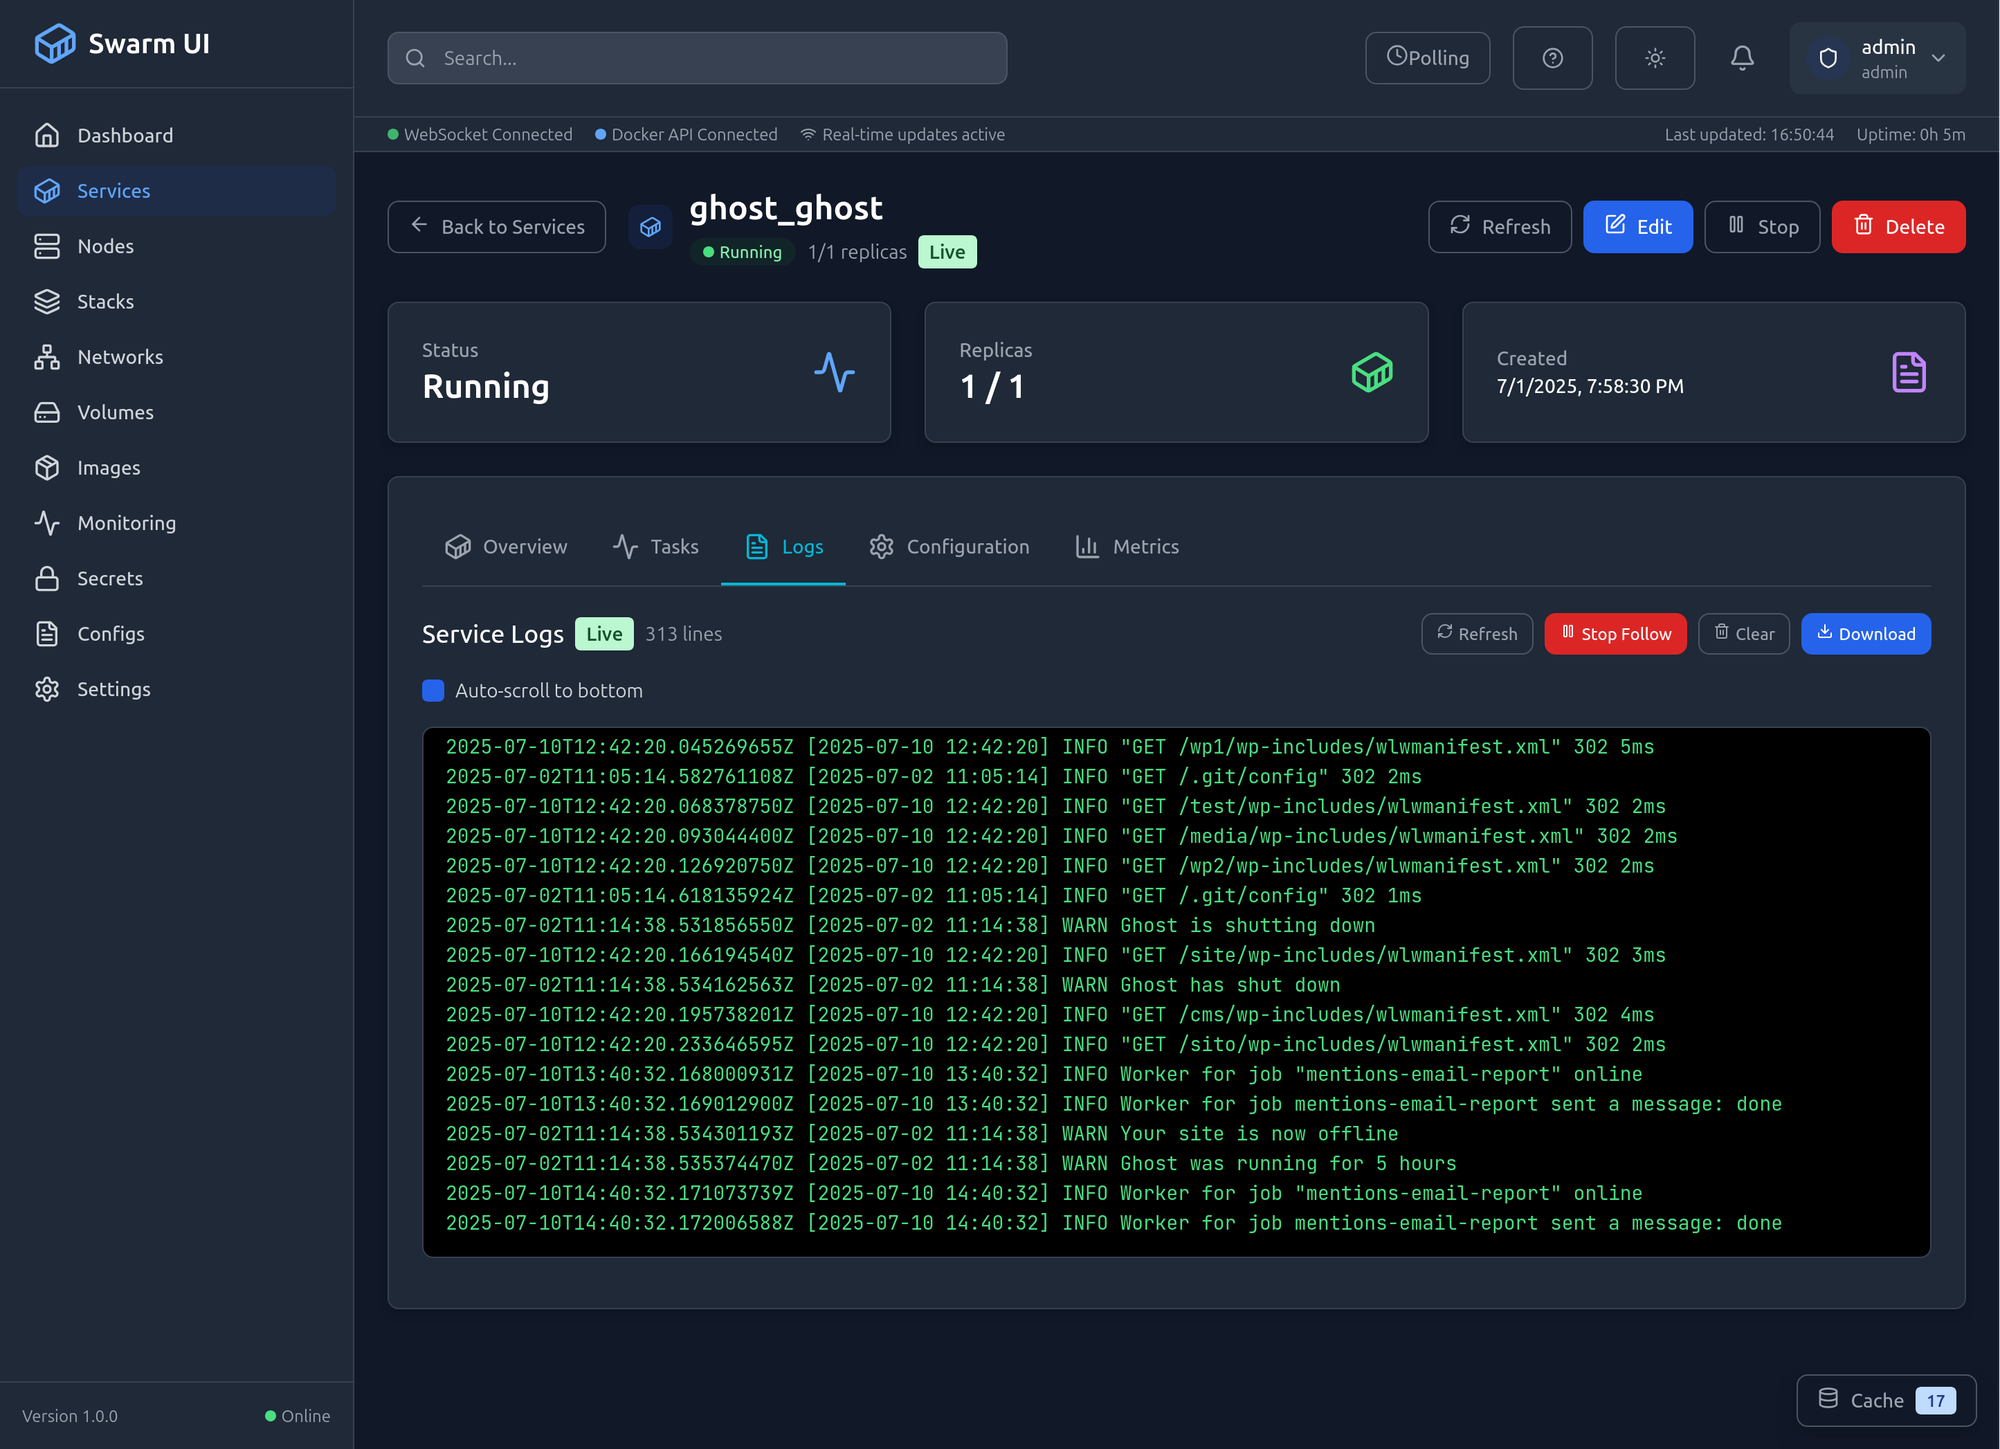Click Back to Services
The width and height of the screenshot is (2000, 1449).
496,227
